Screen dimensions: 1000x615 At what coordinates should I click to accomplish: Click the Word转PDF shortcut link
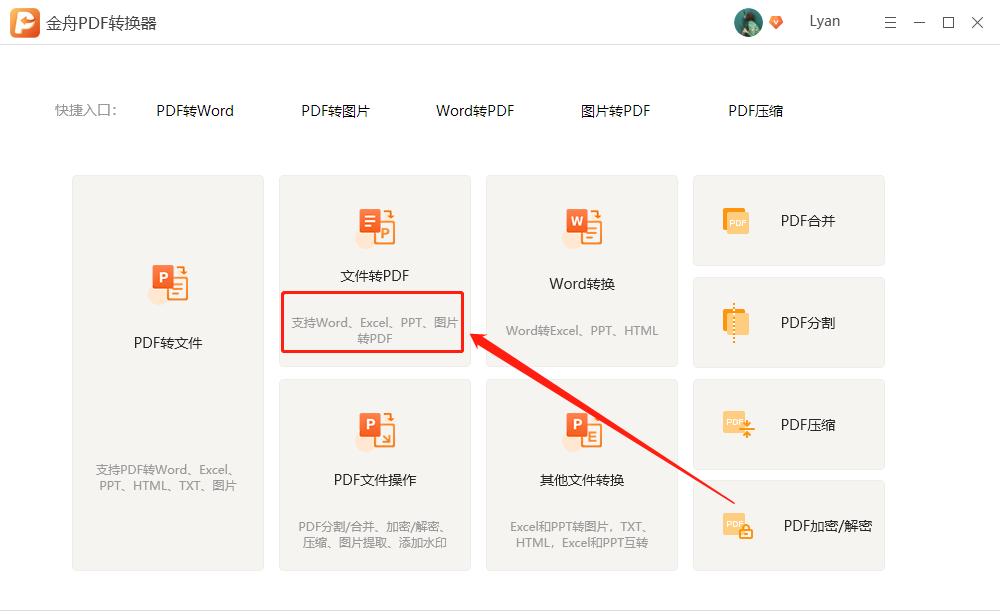(x=473, y=111)
